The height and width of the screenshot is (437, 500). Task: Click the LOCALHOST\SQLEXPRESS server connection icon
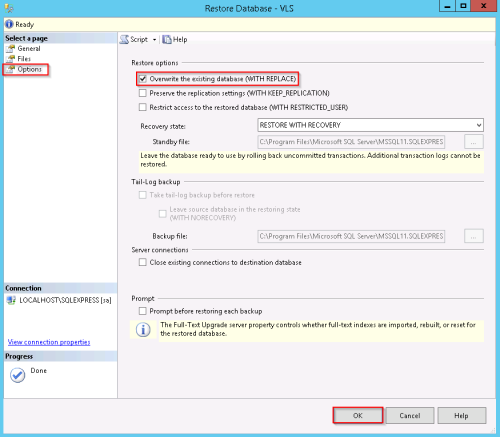click(x=11, y=300)
